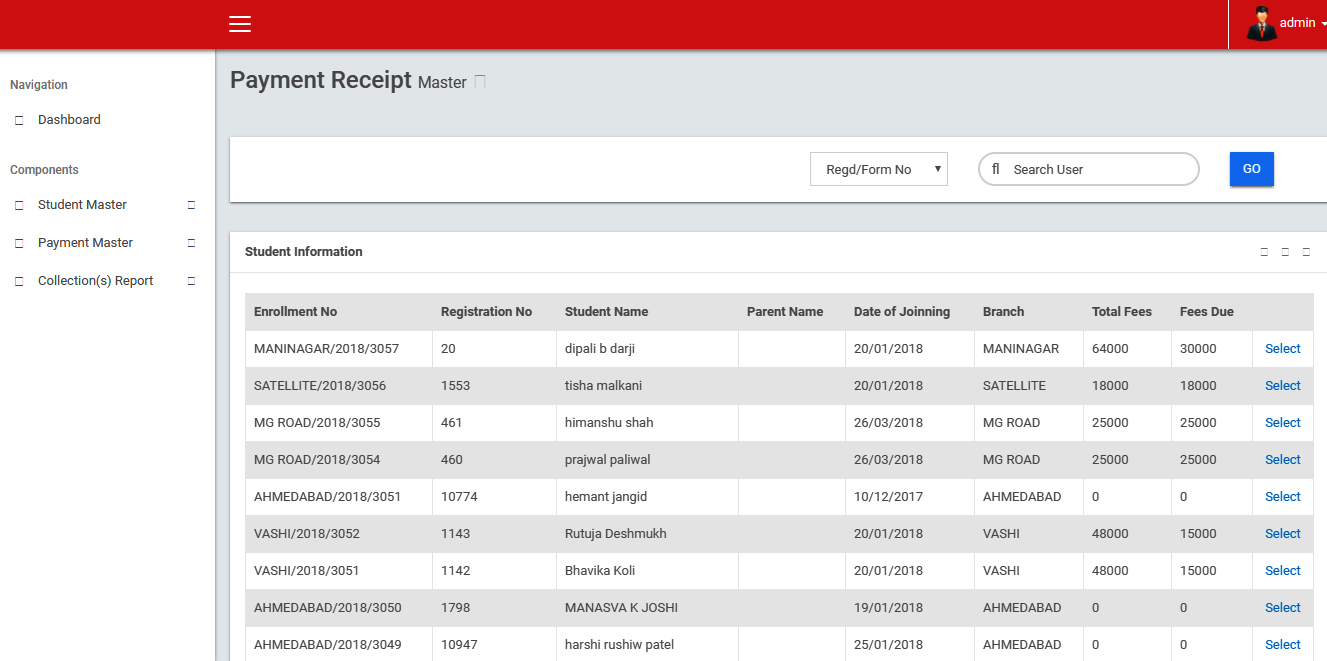Viewport: 1327px width, 661px height.
Task: Open the admin account dropdown caret
Action: 1323,23
